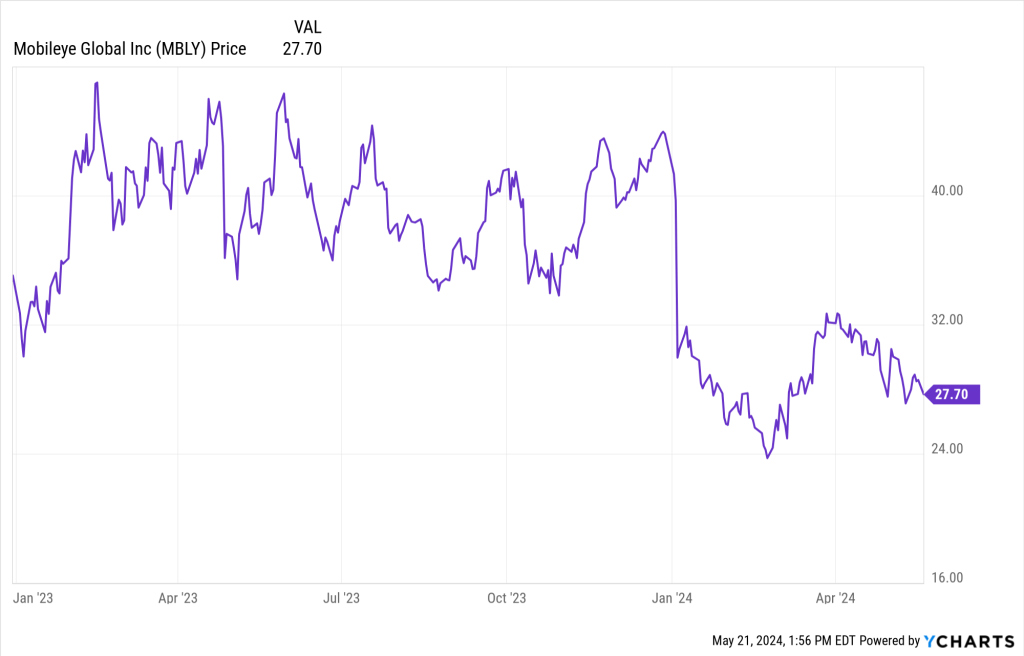Viewport: 1024px width, 656px height.
Task: Select the Jan '23 date label
Action: tap(32, 598)
